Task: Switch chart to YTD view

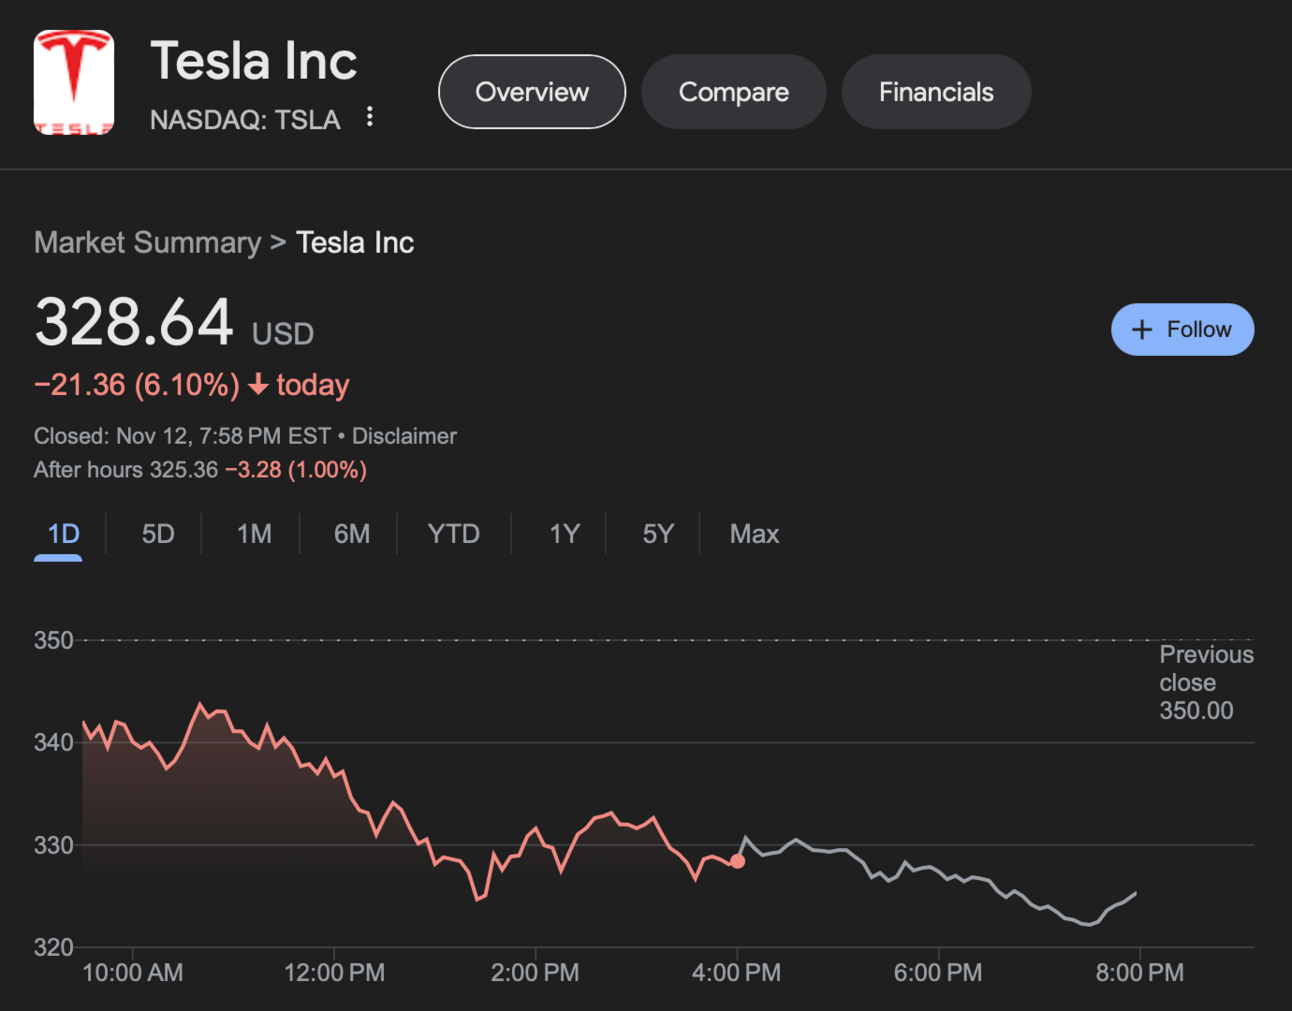Action: pos(453,534)
